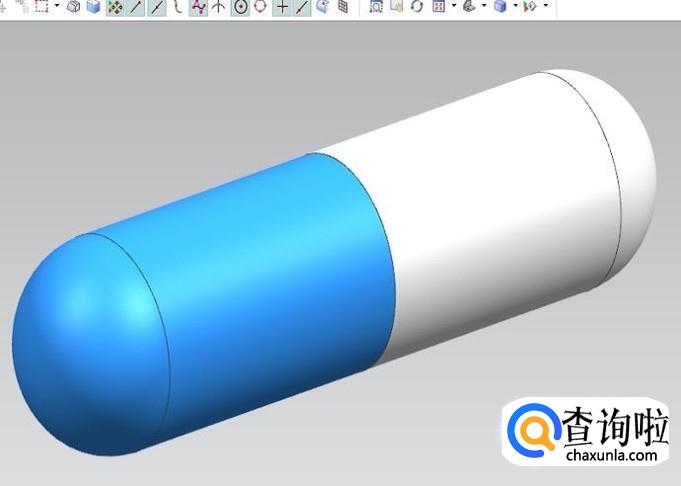The height and width of the screenshot is (486, 681).
Task: Expand the view orientation dropdown arrow
Action: pos(484,6)
